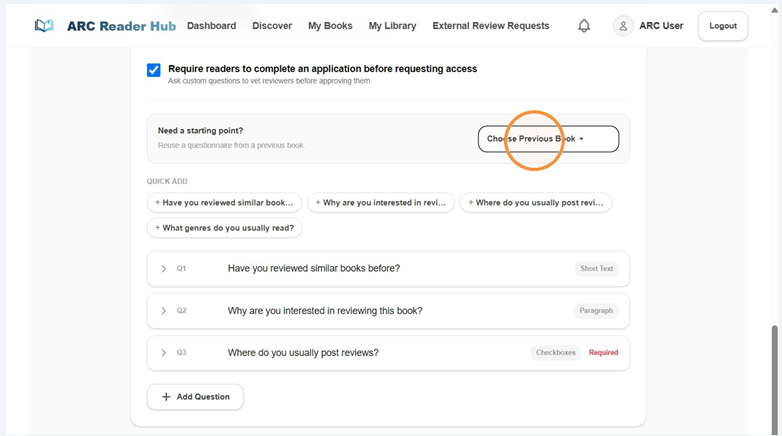Open My Library
This screenshot has width=782, height=436.
tap(392, 25)
